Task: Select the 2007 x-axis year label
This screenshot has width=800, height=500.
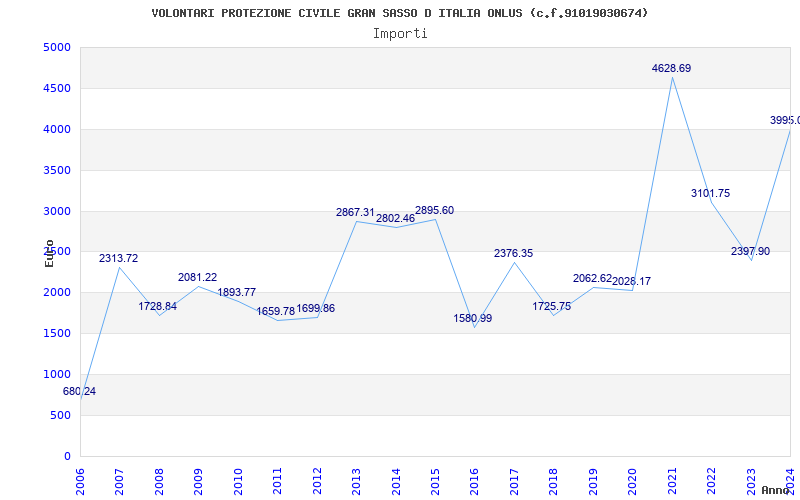Action: coord(119,482)
